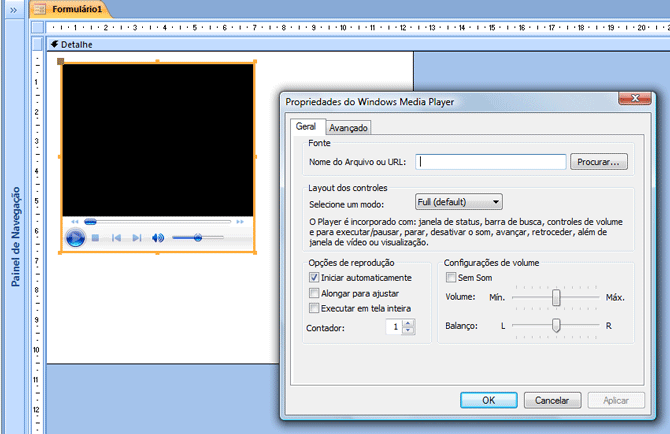Switch to the Avançado tab

tap(348, 128)
